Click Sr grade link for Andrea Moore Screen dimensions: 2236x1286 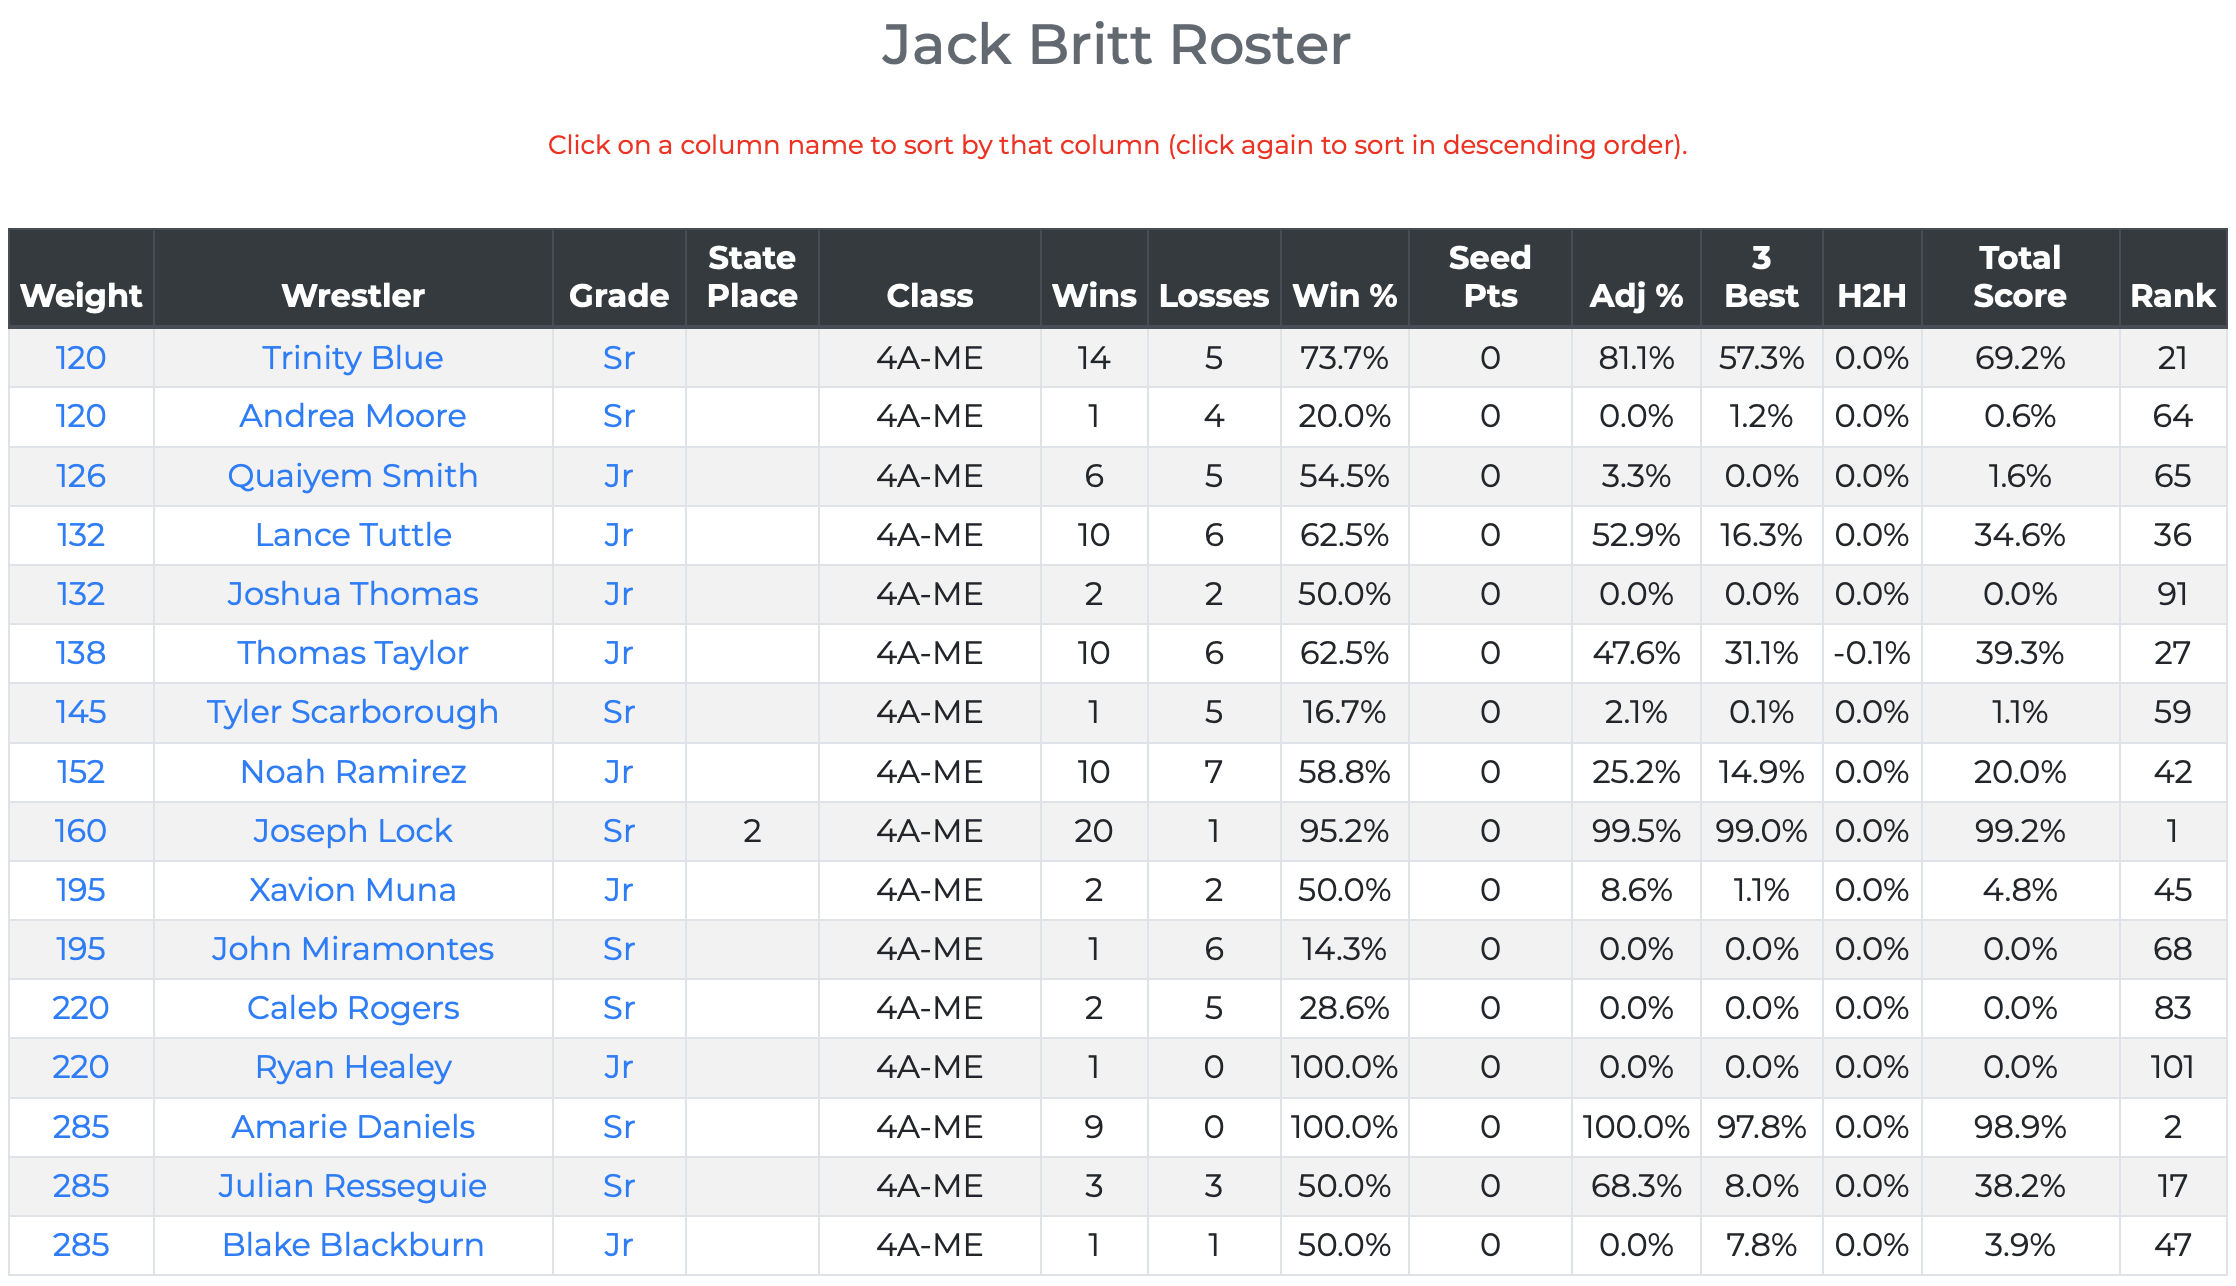click(619, 416)
